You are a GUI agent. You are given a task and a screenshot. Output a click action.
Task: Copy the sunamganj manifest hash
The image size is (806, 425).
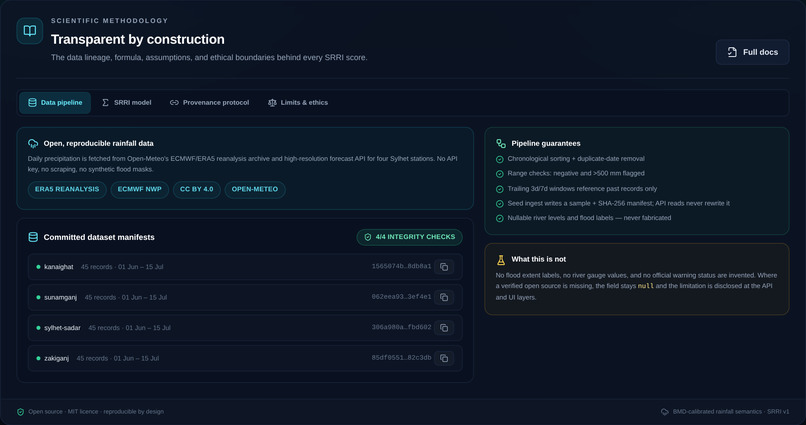(x=444, y=297)
